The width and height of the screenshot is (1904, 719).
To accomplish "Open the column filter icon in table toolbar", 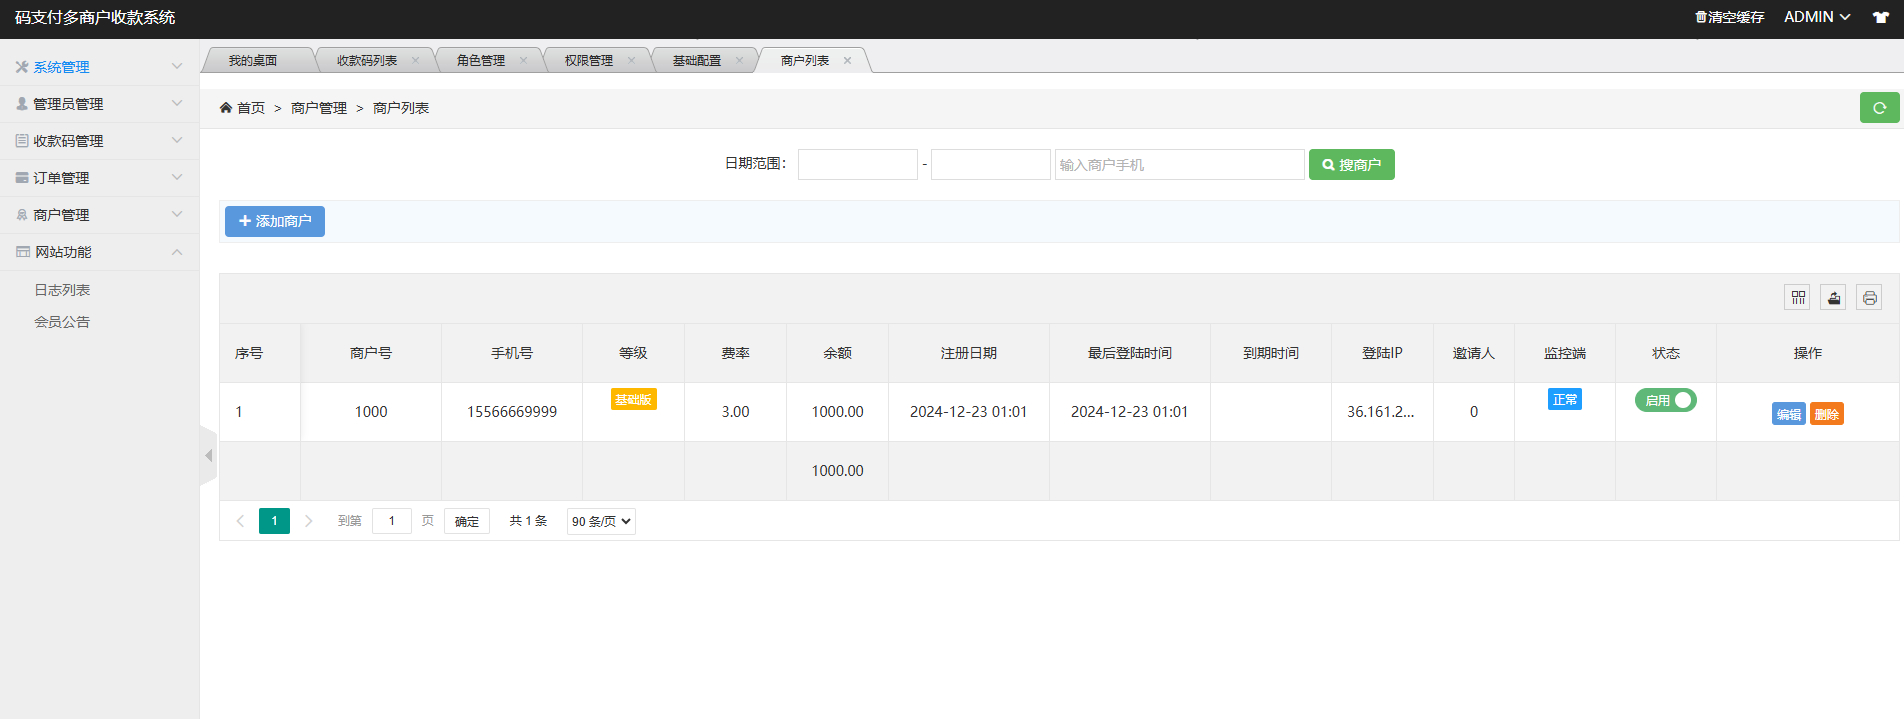I will coord(1797,297).
